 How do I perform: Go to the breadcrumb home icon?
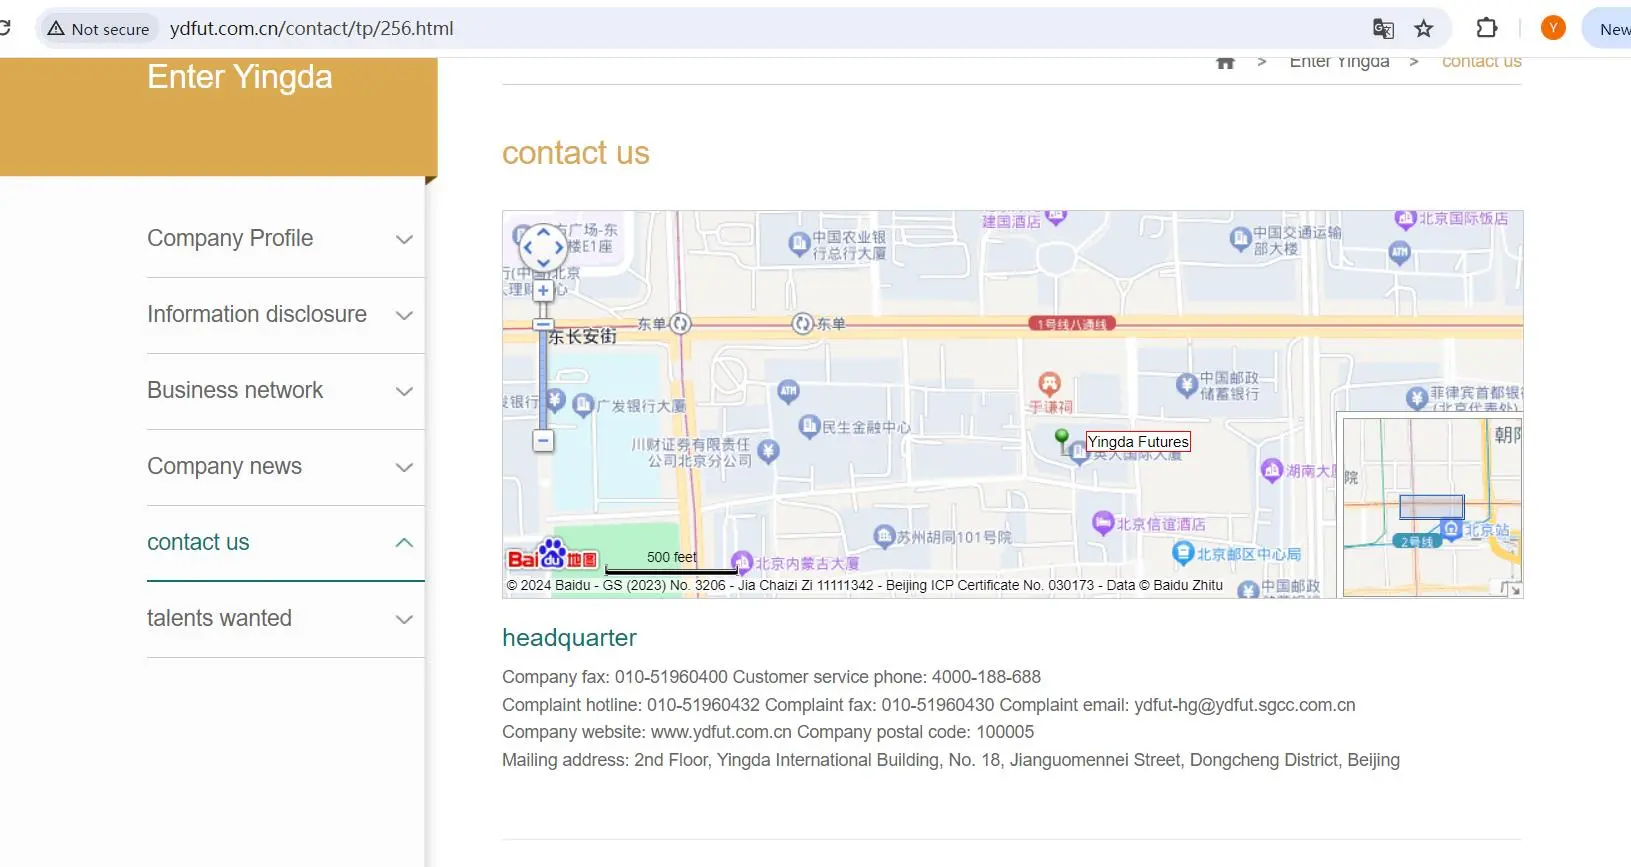click(1225, 62)
